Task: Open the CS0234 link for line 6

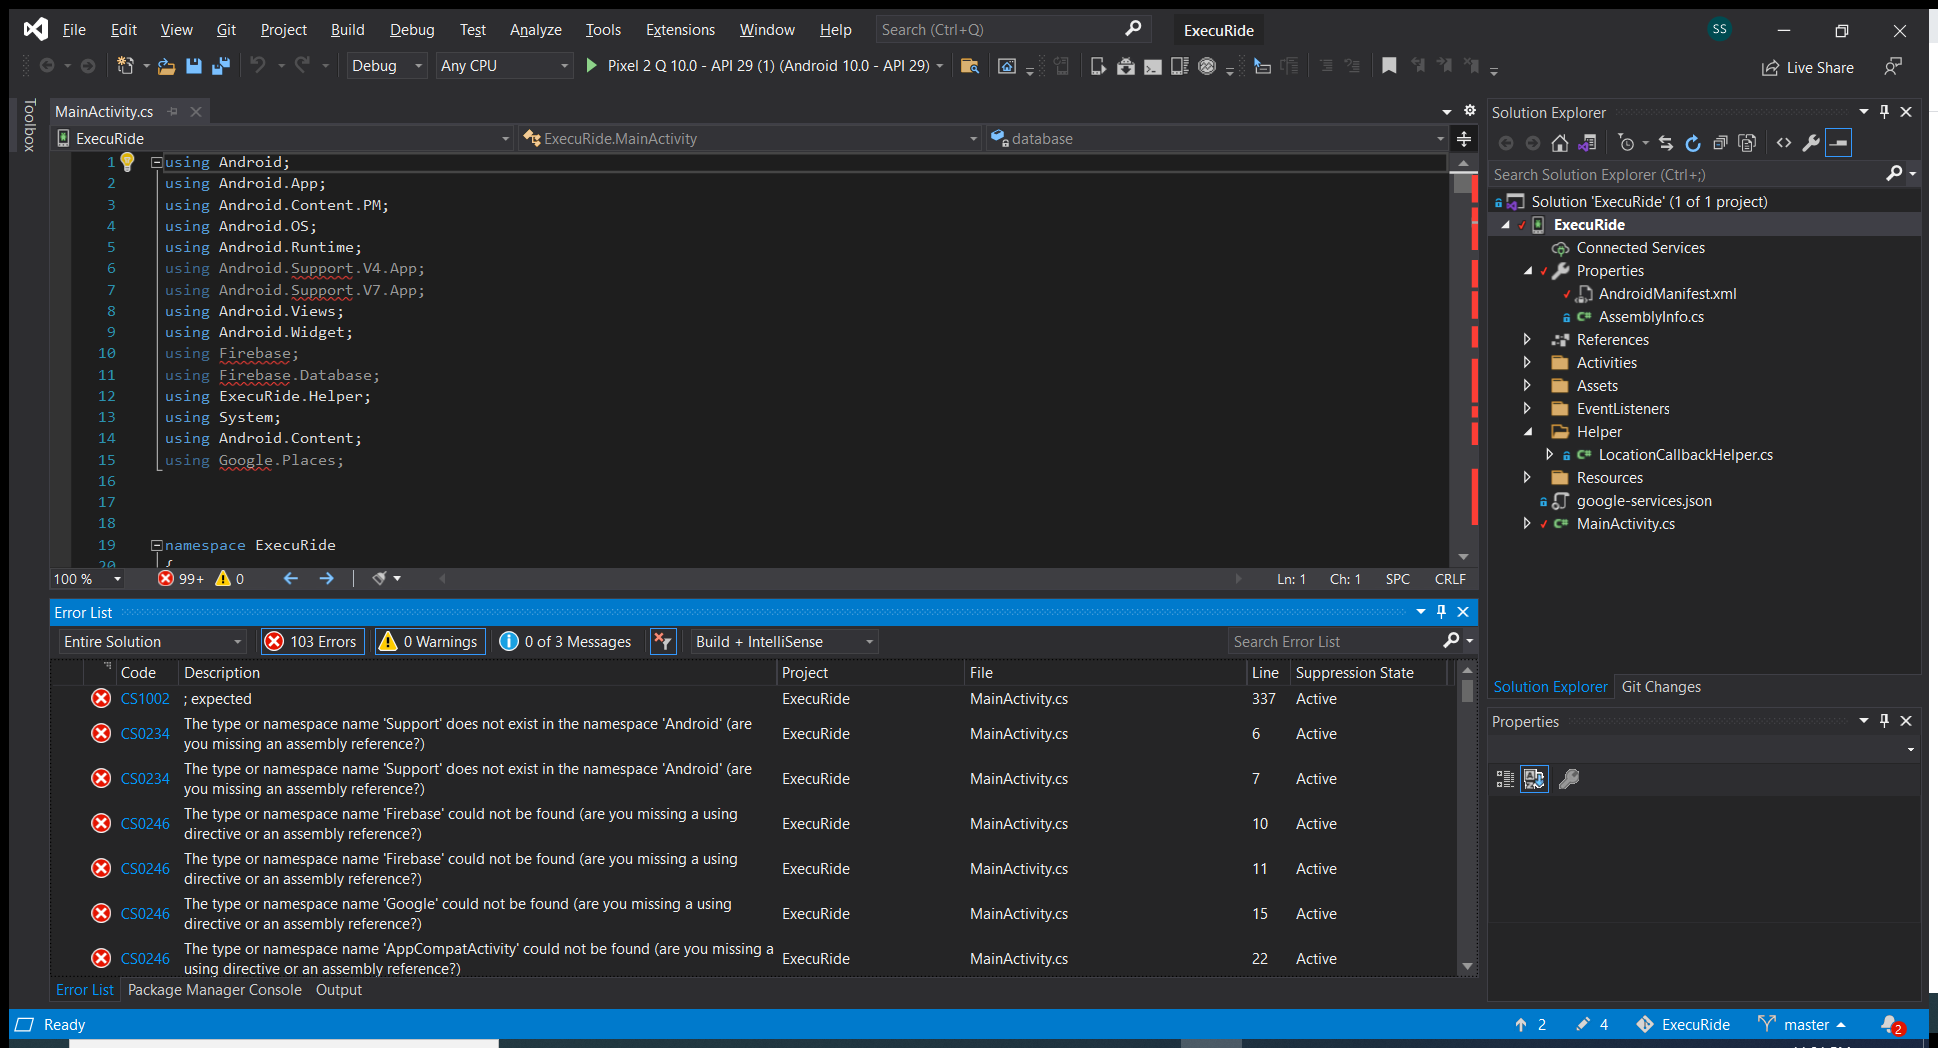Action: (145, 734)
